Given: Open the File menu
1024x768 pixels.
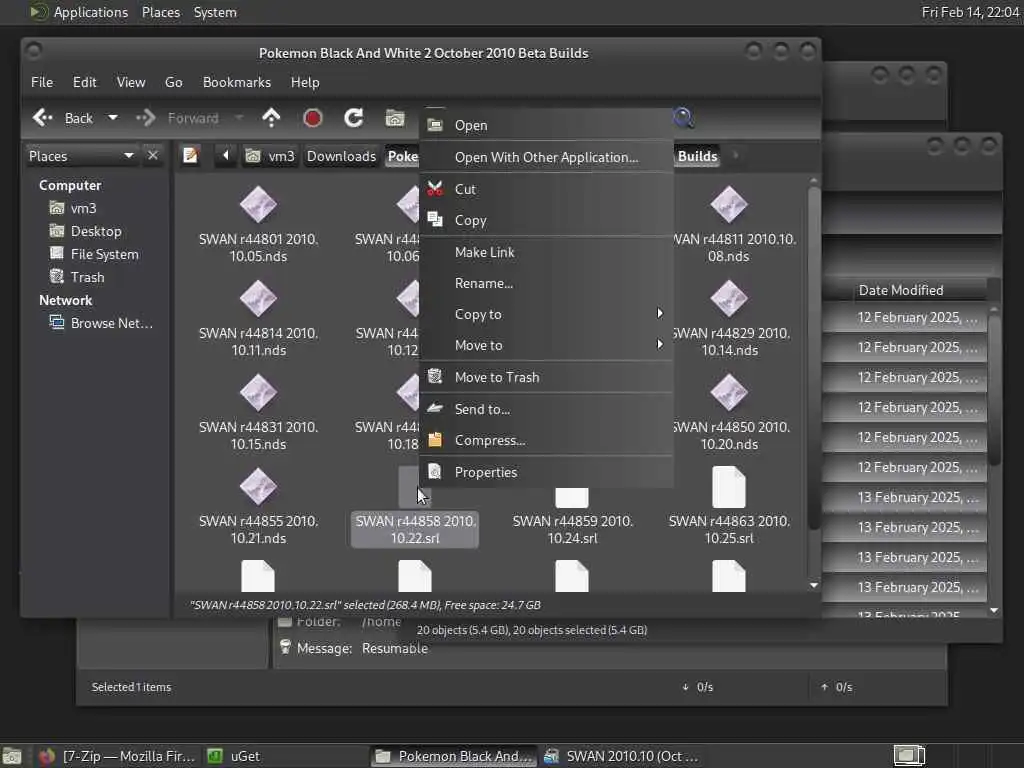Looking at the screenshot, I should [x=42, y=82].
